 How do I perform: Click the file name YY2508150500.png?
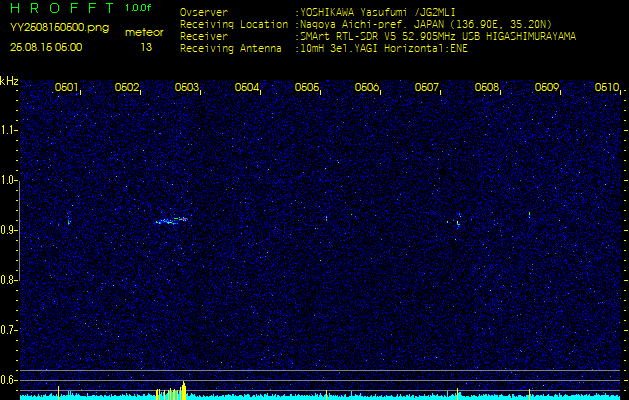click(x=59, y=28)
